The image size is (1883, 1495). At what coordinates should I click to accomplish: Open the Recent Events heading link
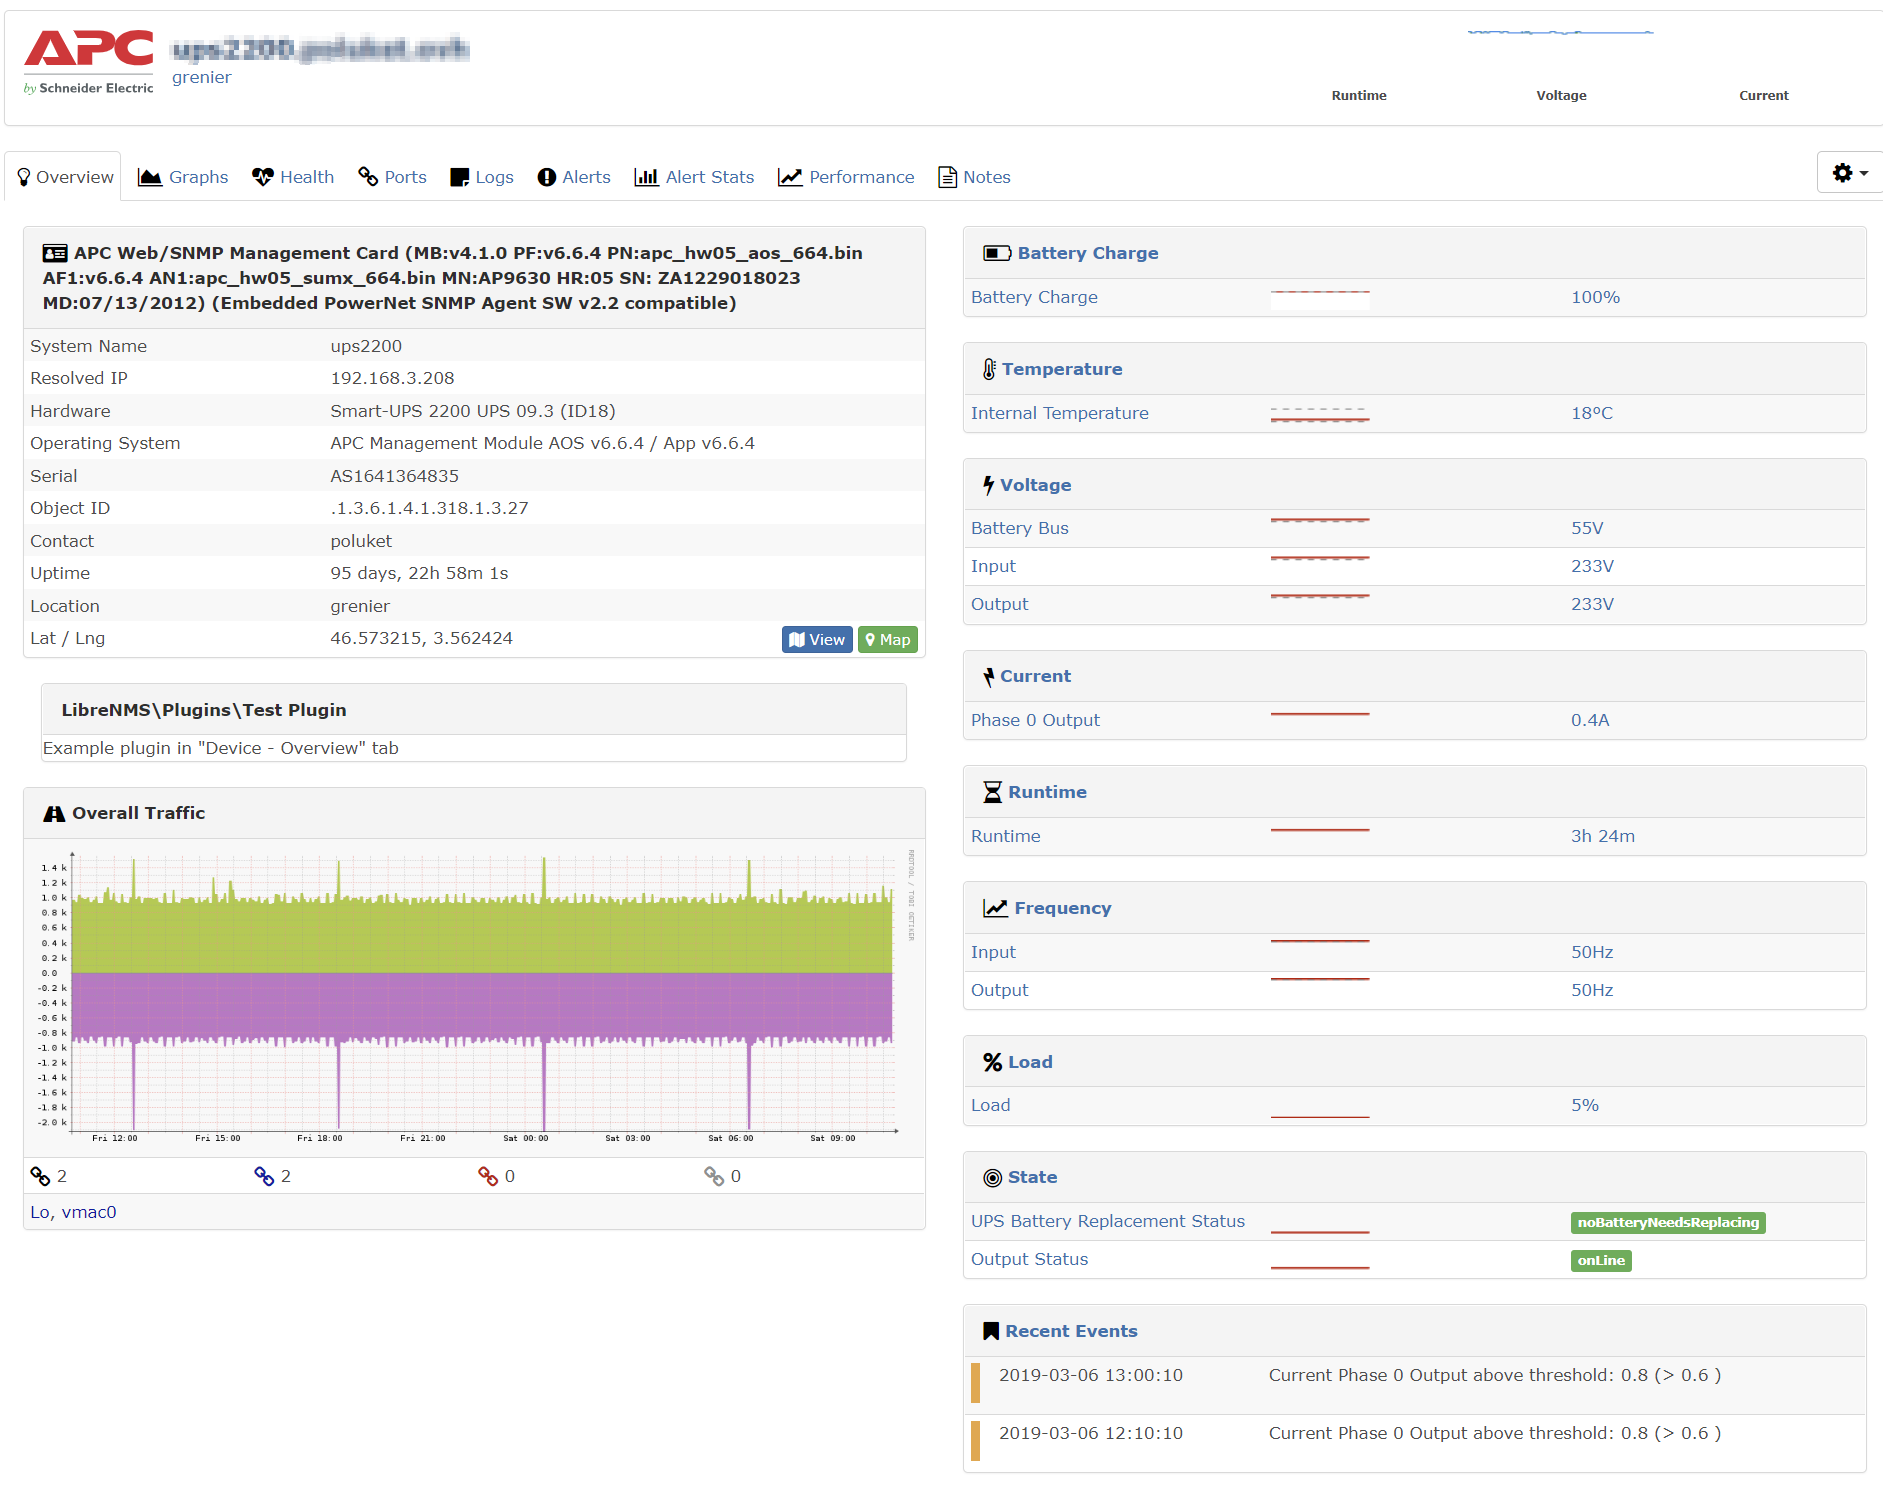coord(1071,1331)
